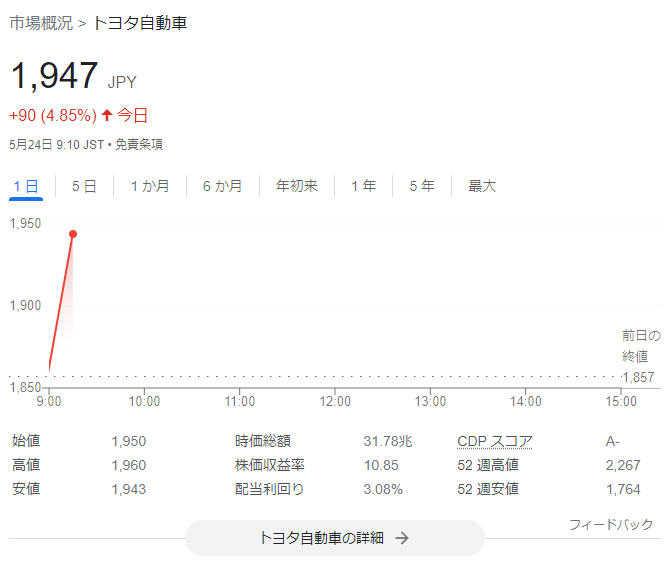Click the 安値 label
Image resolution: width=664 pixels, height=561 pixels.
pos(26,489)
